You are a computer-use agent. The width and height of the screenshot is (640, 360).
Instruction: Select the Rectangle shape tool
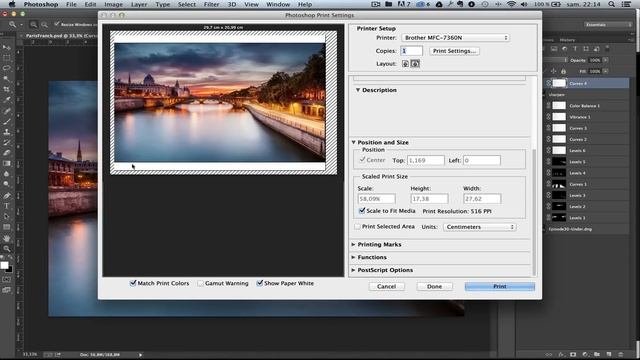point(7,227)
